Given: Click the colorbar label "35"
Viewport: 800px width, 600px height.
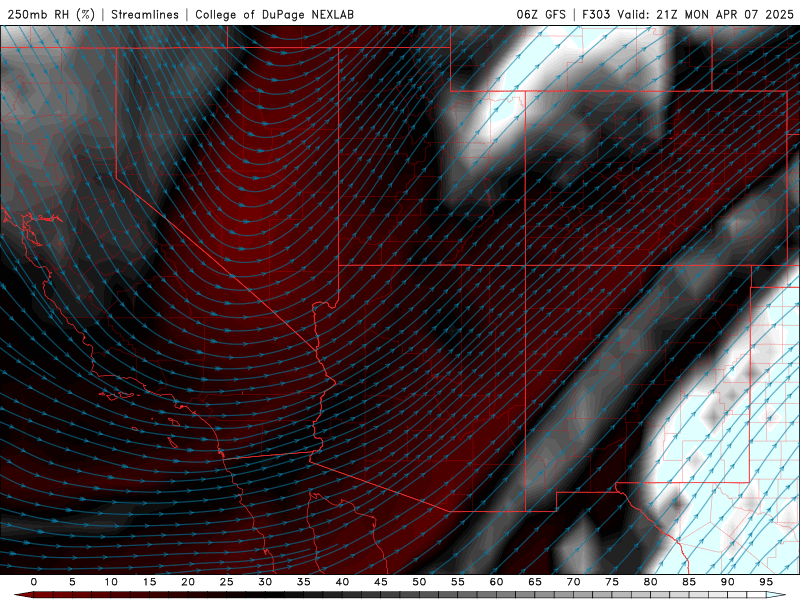Looking at the screenshot, I should click(x=304, y=582).
